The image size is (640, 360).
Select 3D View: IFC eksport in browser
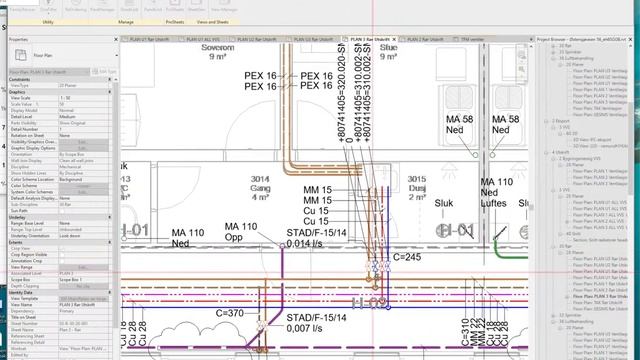pos(592,140)
